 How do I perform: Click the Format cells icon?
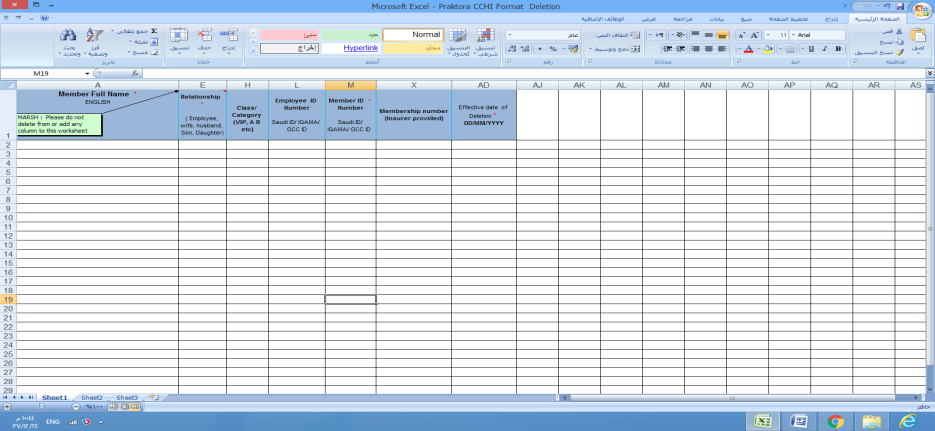(179, 35)
